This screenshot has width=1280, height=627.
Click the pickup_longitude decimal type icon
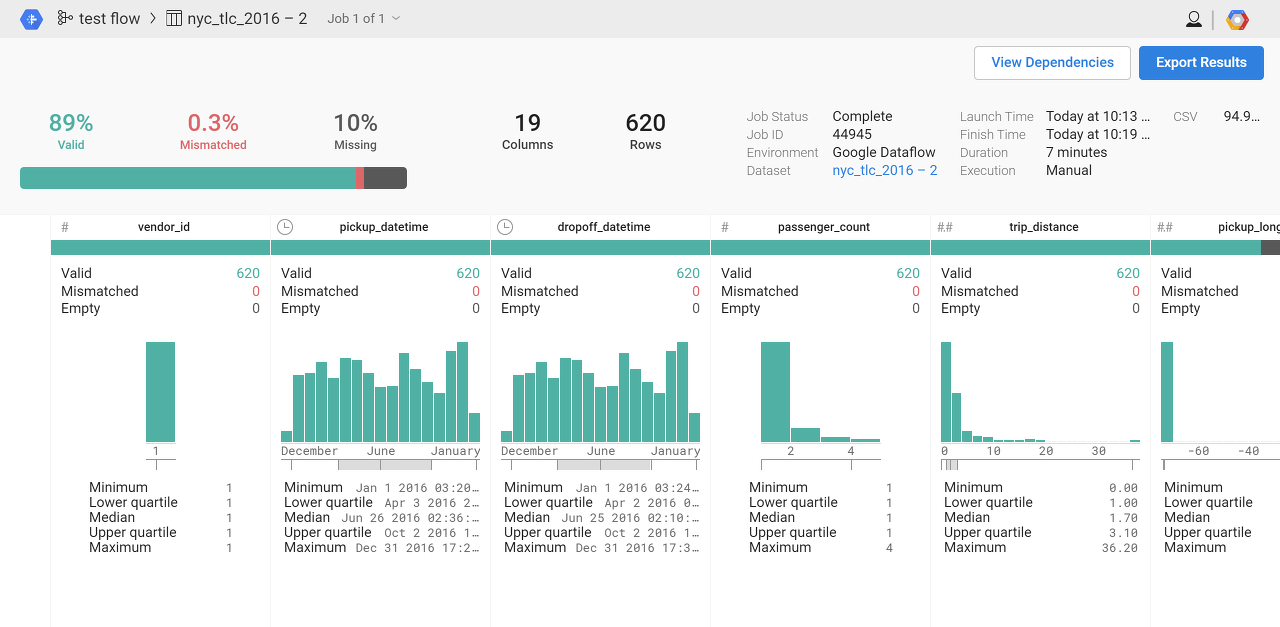tap(1165, 227)
